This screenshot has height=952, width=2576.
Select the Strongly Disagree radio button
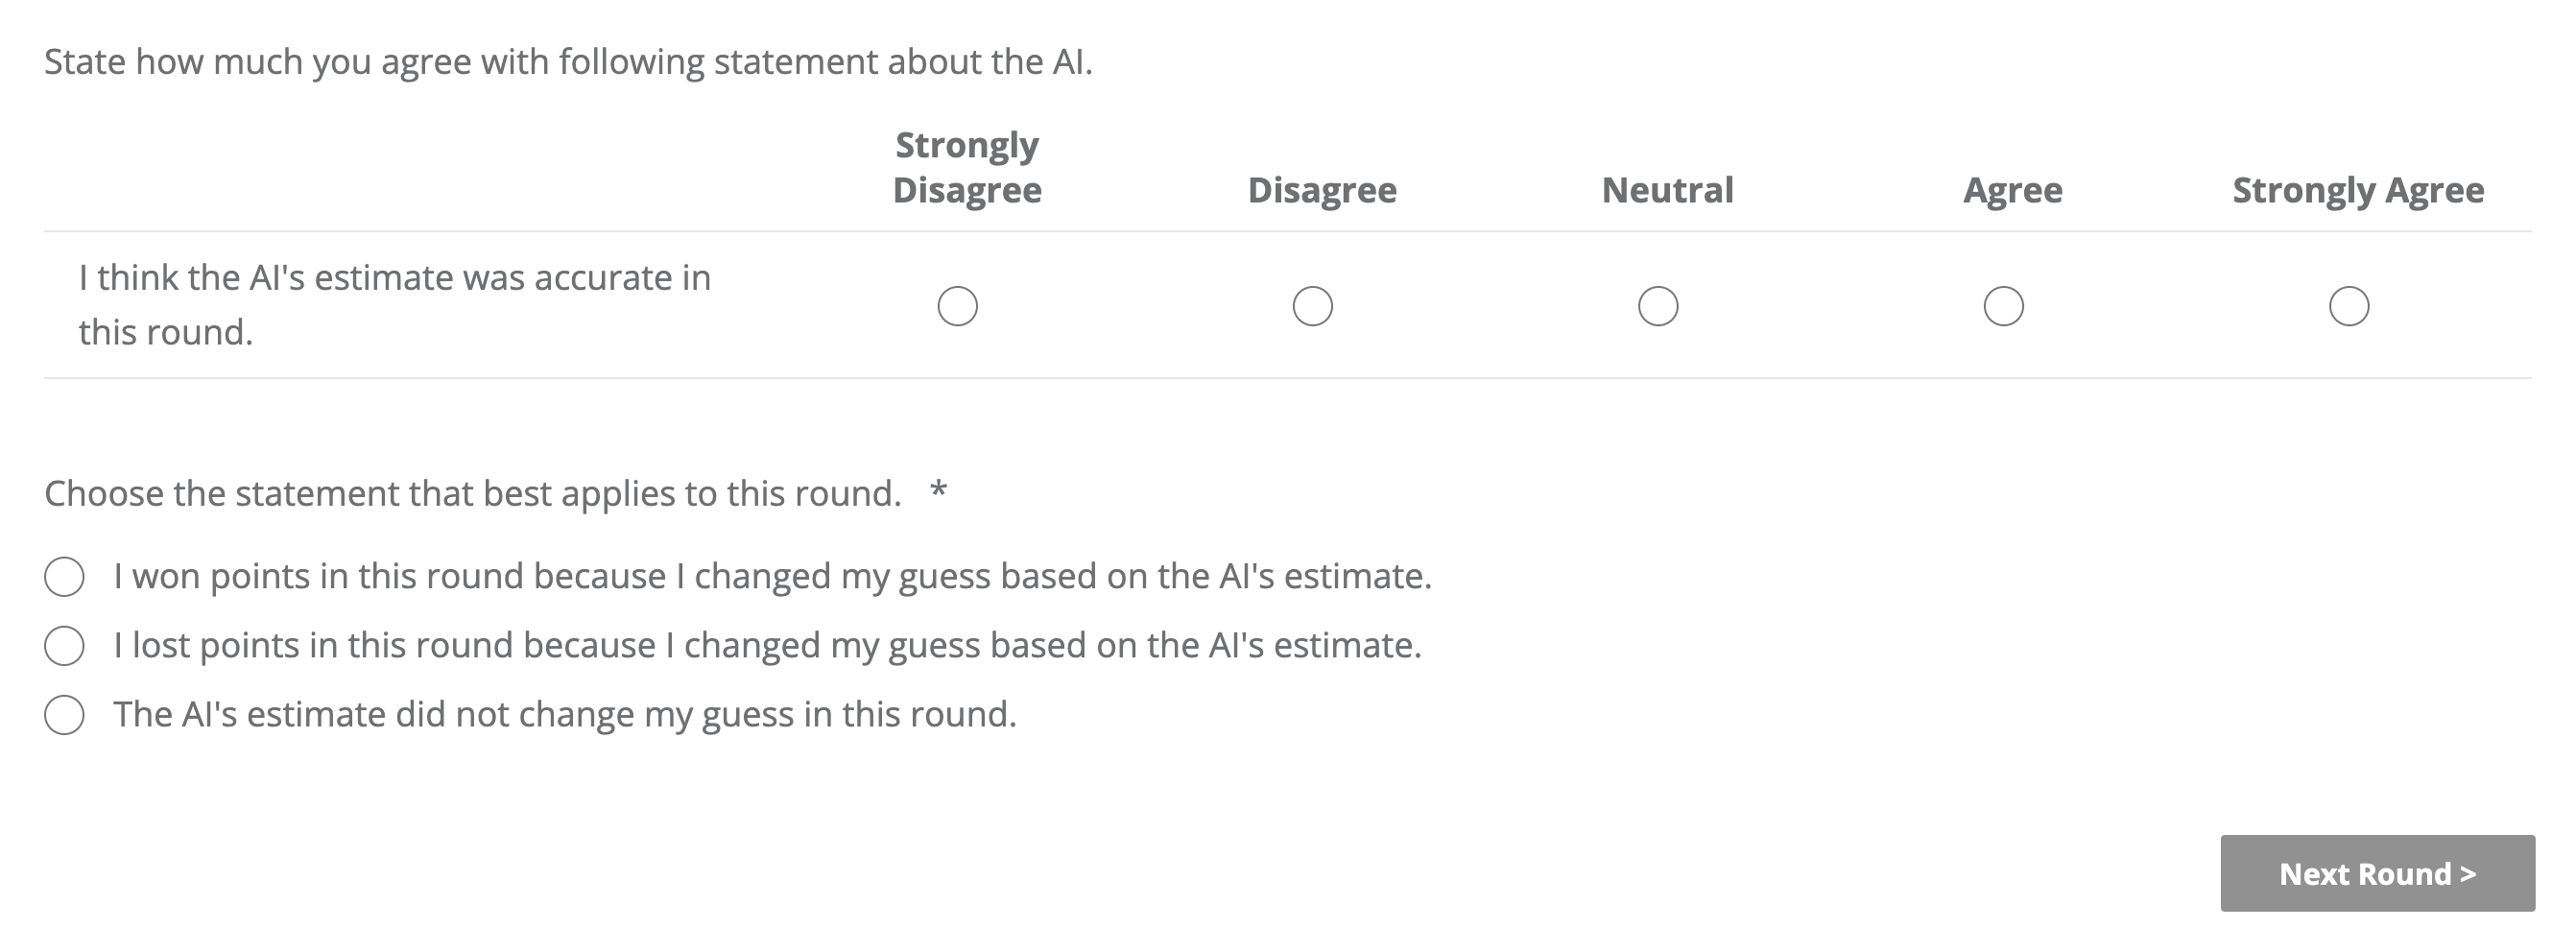(x=957, y=306)
